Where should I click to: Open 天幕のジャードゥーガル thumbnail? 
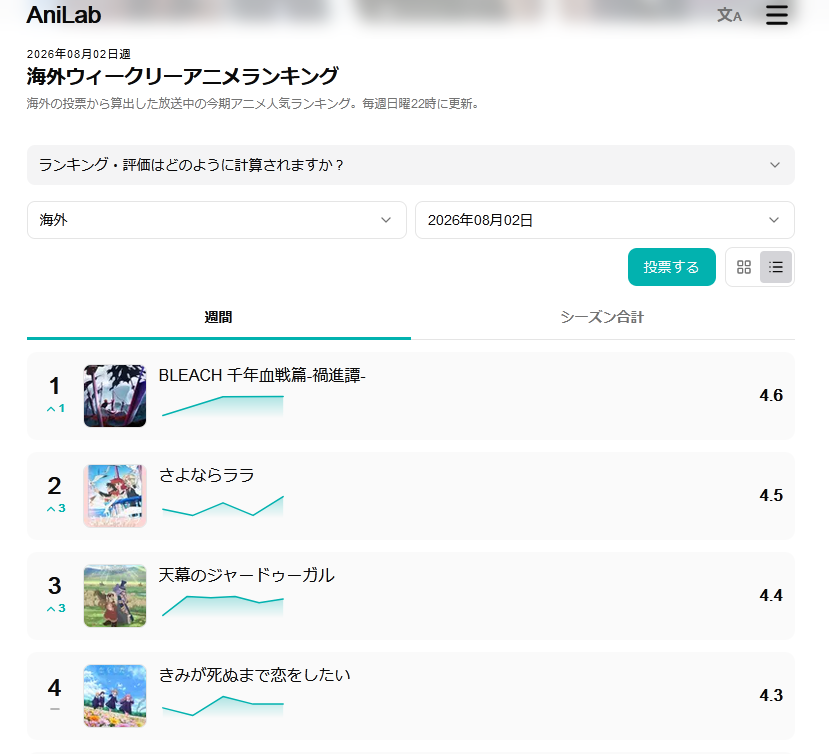tap(115, 596)
